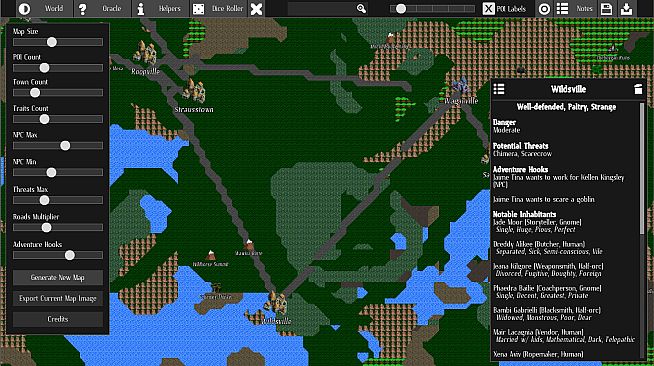Click the Danger heading
This screenshot has width=654, height=366.
pos(504,123)
